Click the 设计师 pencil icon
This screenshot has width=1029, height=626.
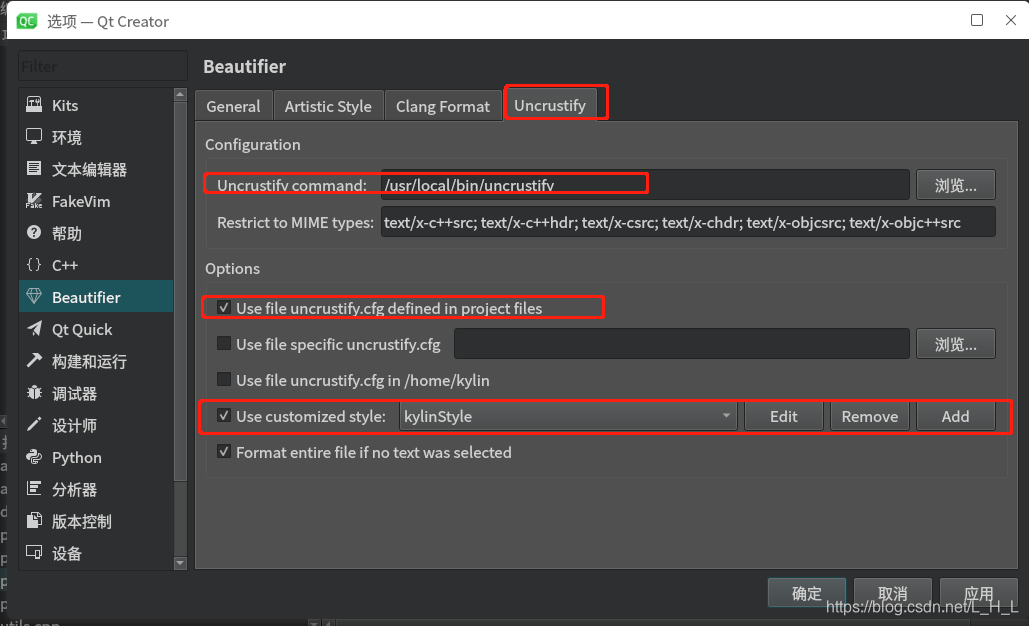pos(33,425)
